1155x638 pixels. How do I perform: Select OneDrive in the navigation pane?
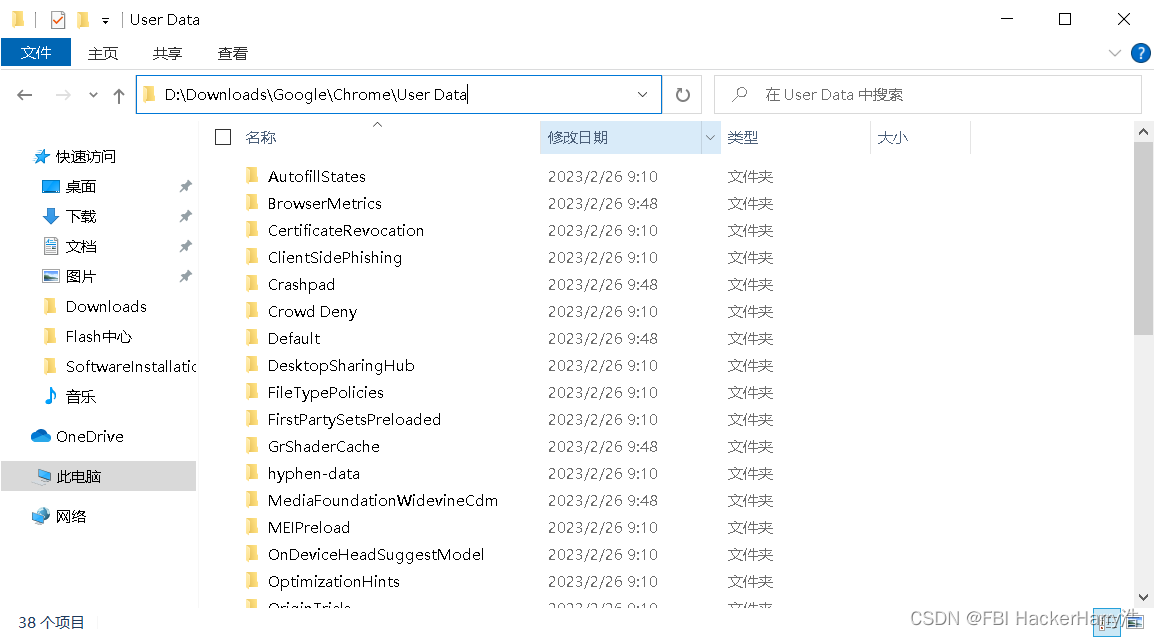click(x=89, y=436)
